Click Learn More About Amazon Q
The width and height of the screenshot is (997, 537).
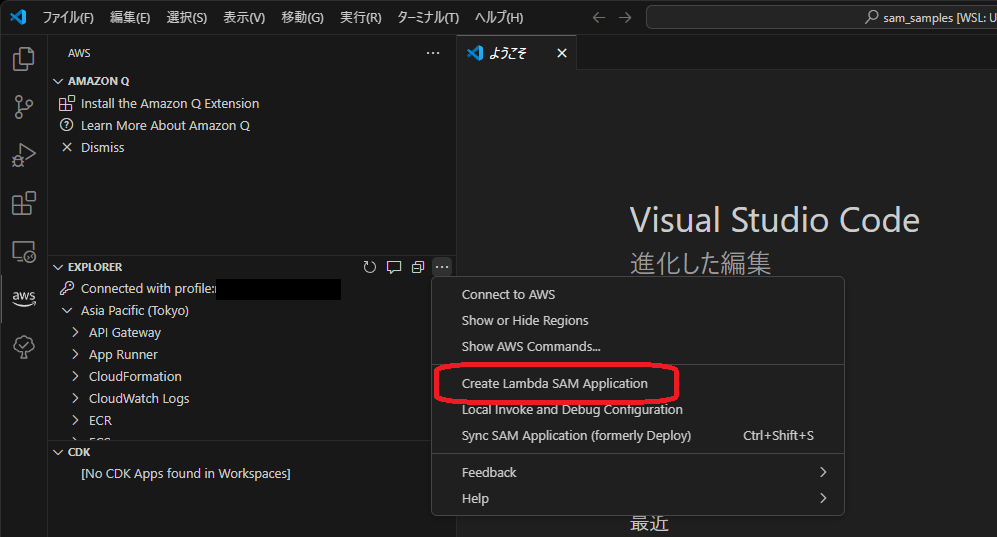(165, 125)
